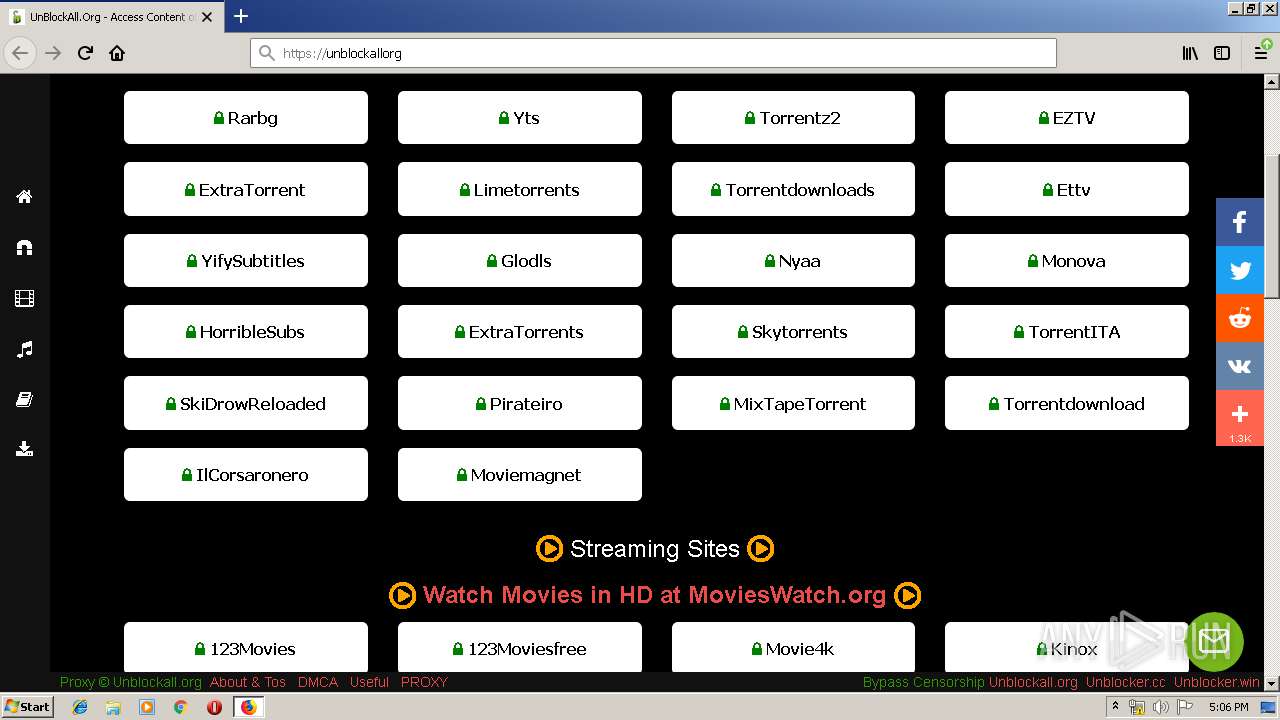Open the 123Moviesfree button
This screenshot has height=720, width=1280.
pyautogui.click(x=520, y=647)
